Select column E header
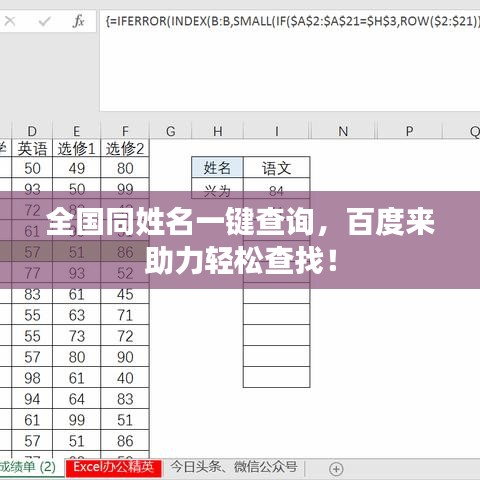The height and width of the screenshot is (480, 480). click(76, 131)
